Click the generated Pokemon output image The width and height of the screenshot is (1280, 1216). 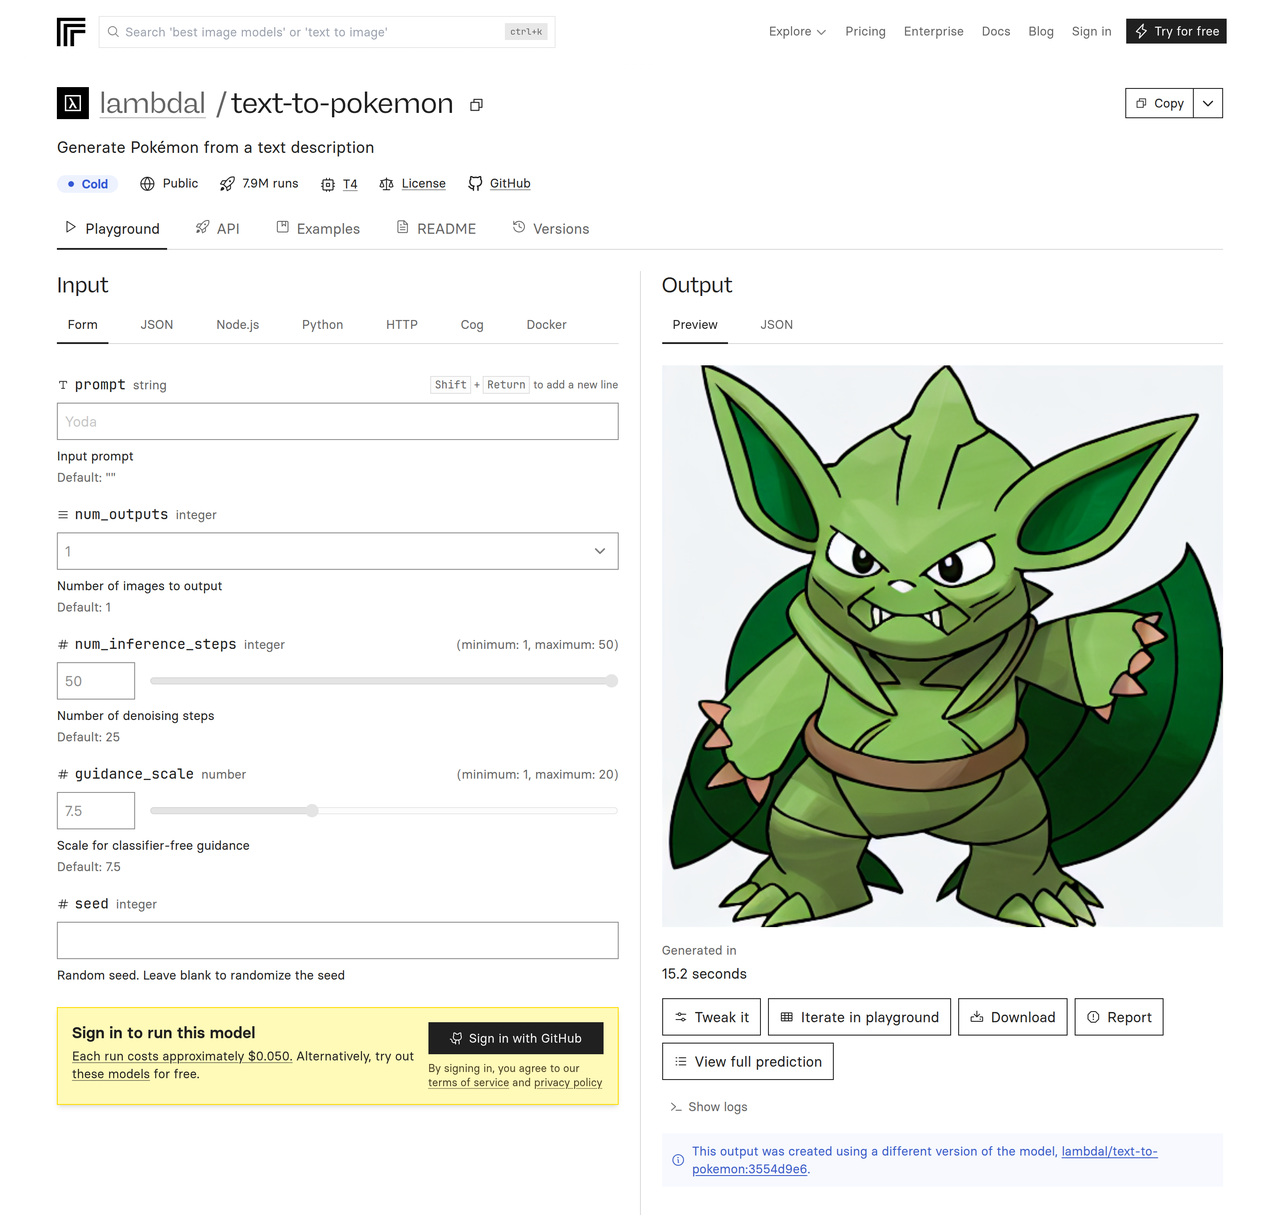942,646
